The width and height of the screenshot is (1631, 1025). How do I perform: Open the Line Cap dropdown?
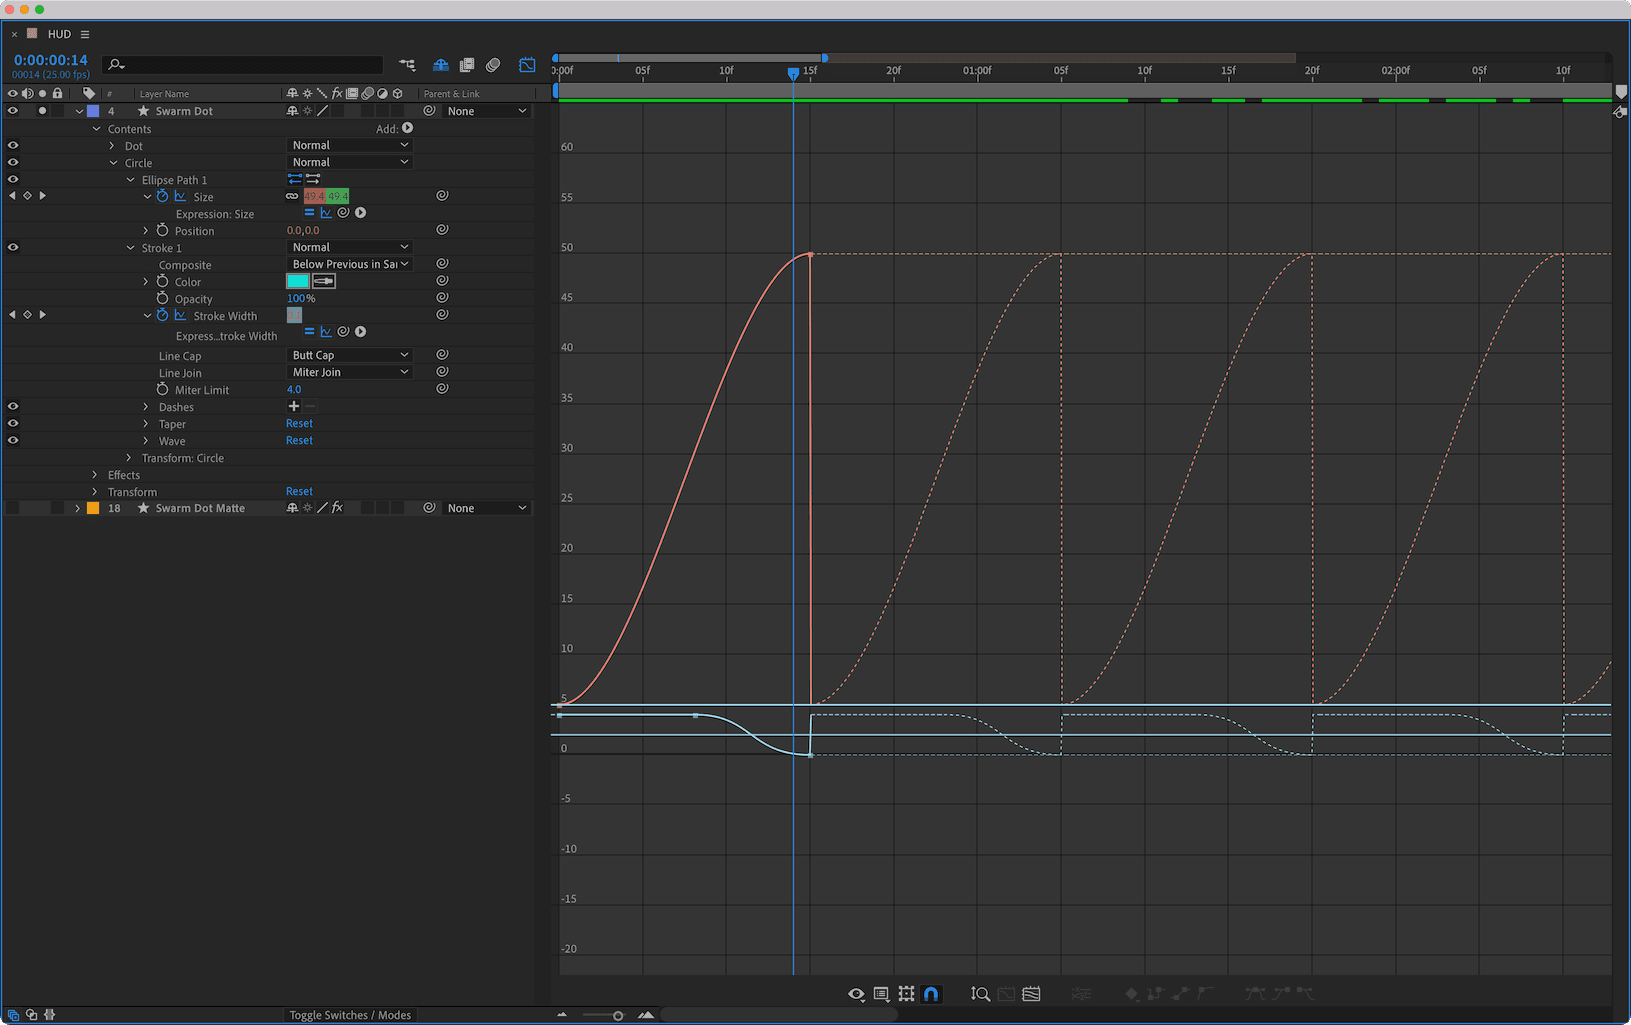[x=349, y=355]
